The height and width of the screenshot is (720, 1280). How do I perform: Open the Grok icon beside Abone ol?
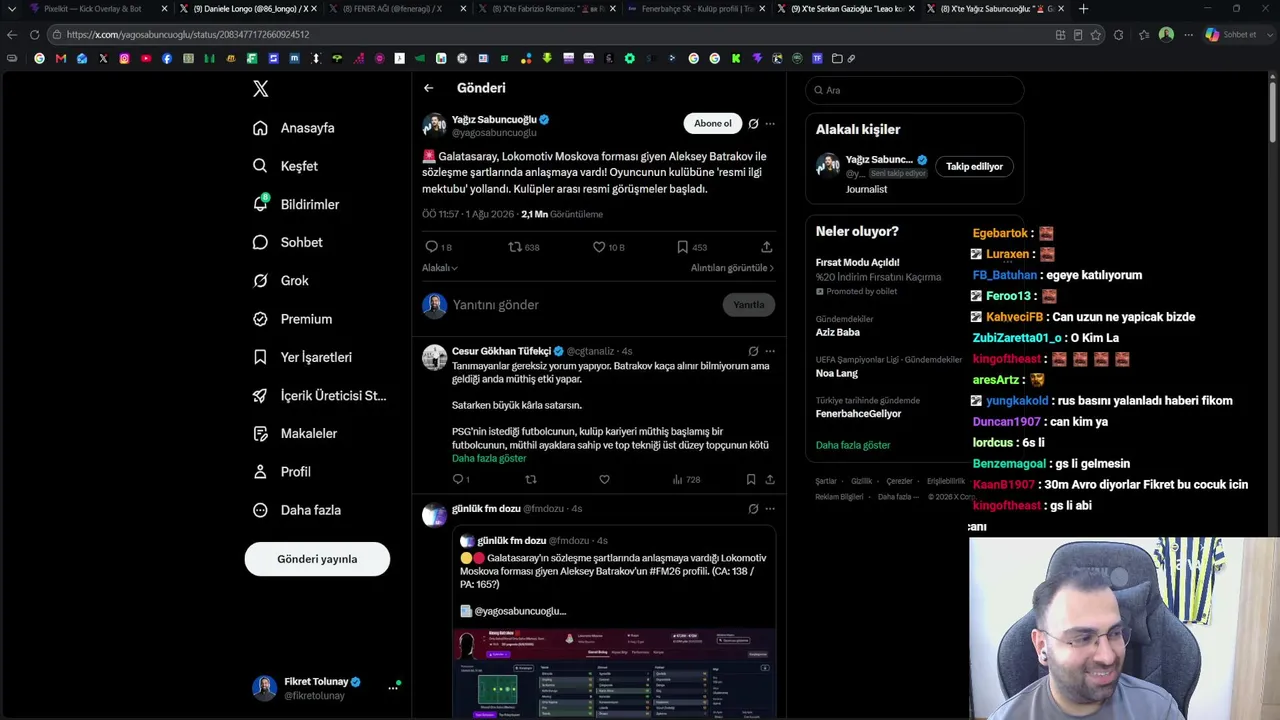point(753,124)
